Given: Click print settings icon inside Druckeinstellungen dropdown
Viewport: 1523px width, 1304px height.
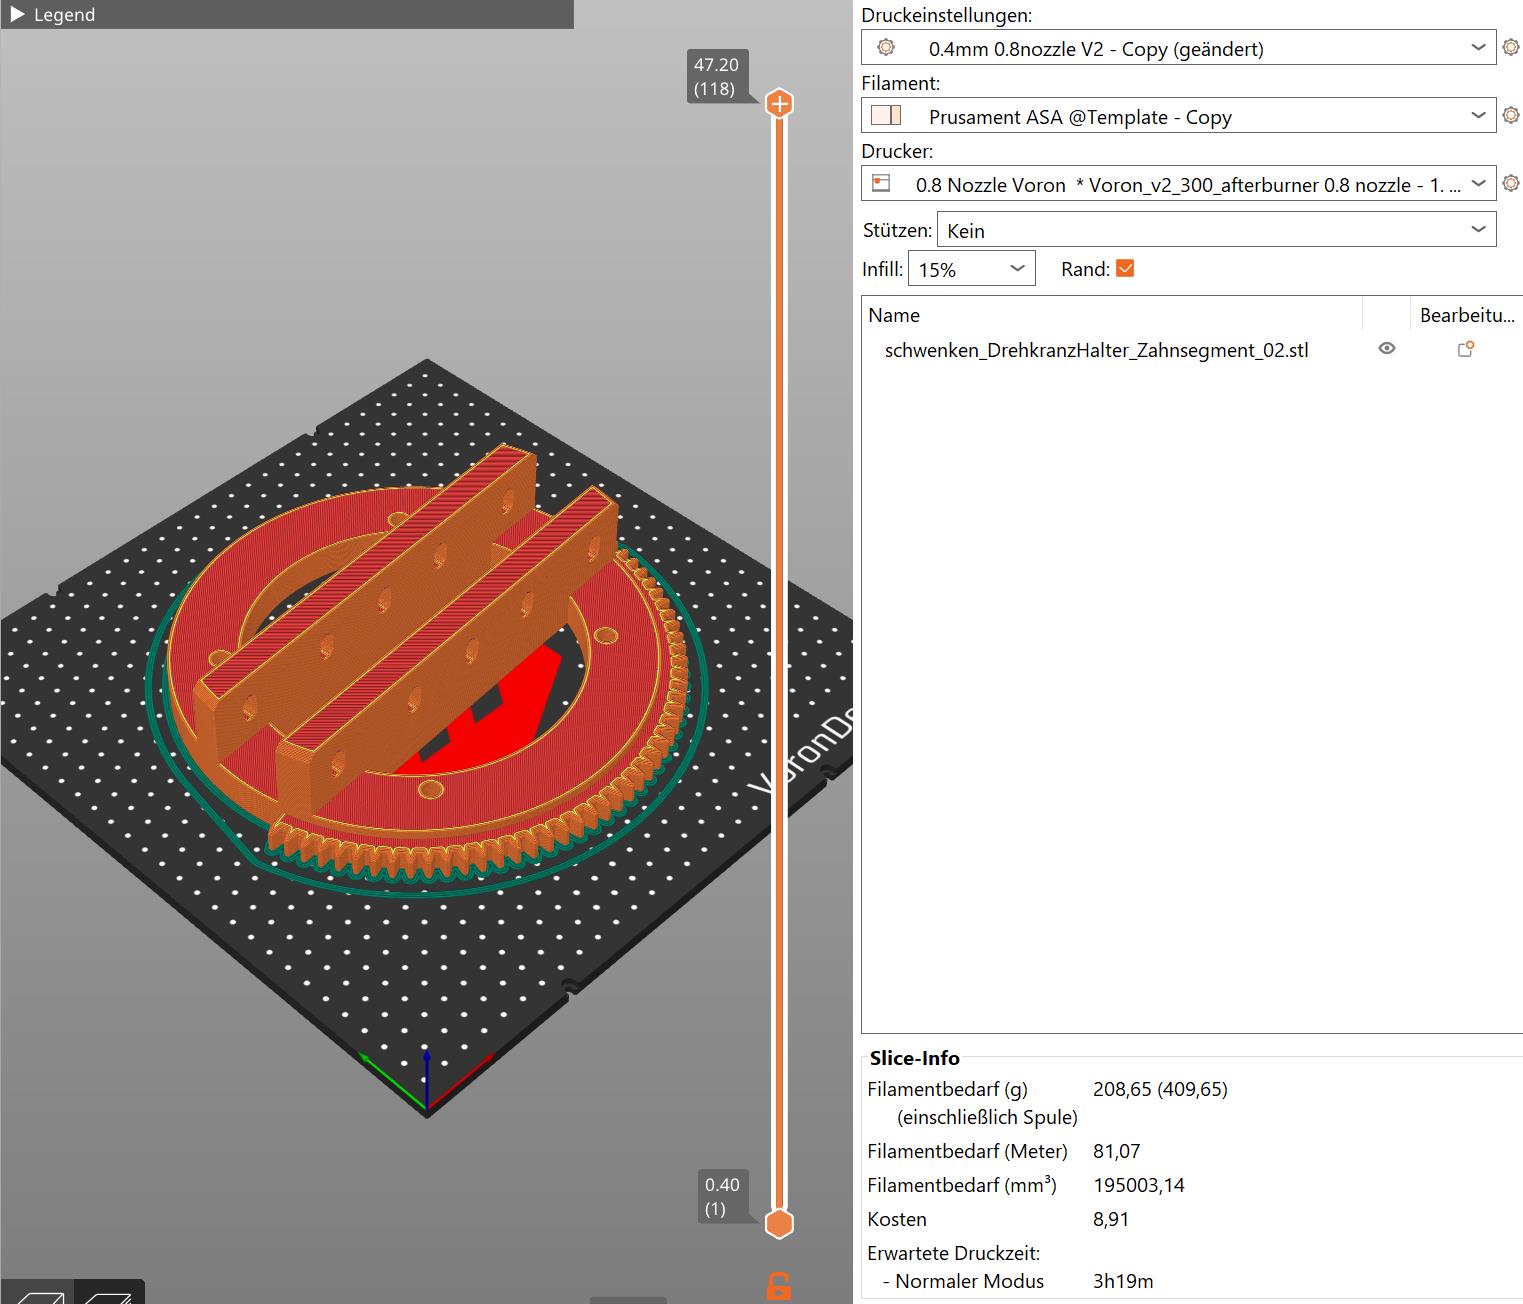Looking at the screenshot, I should (x=886, y=47).
